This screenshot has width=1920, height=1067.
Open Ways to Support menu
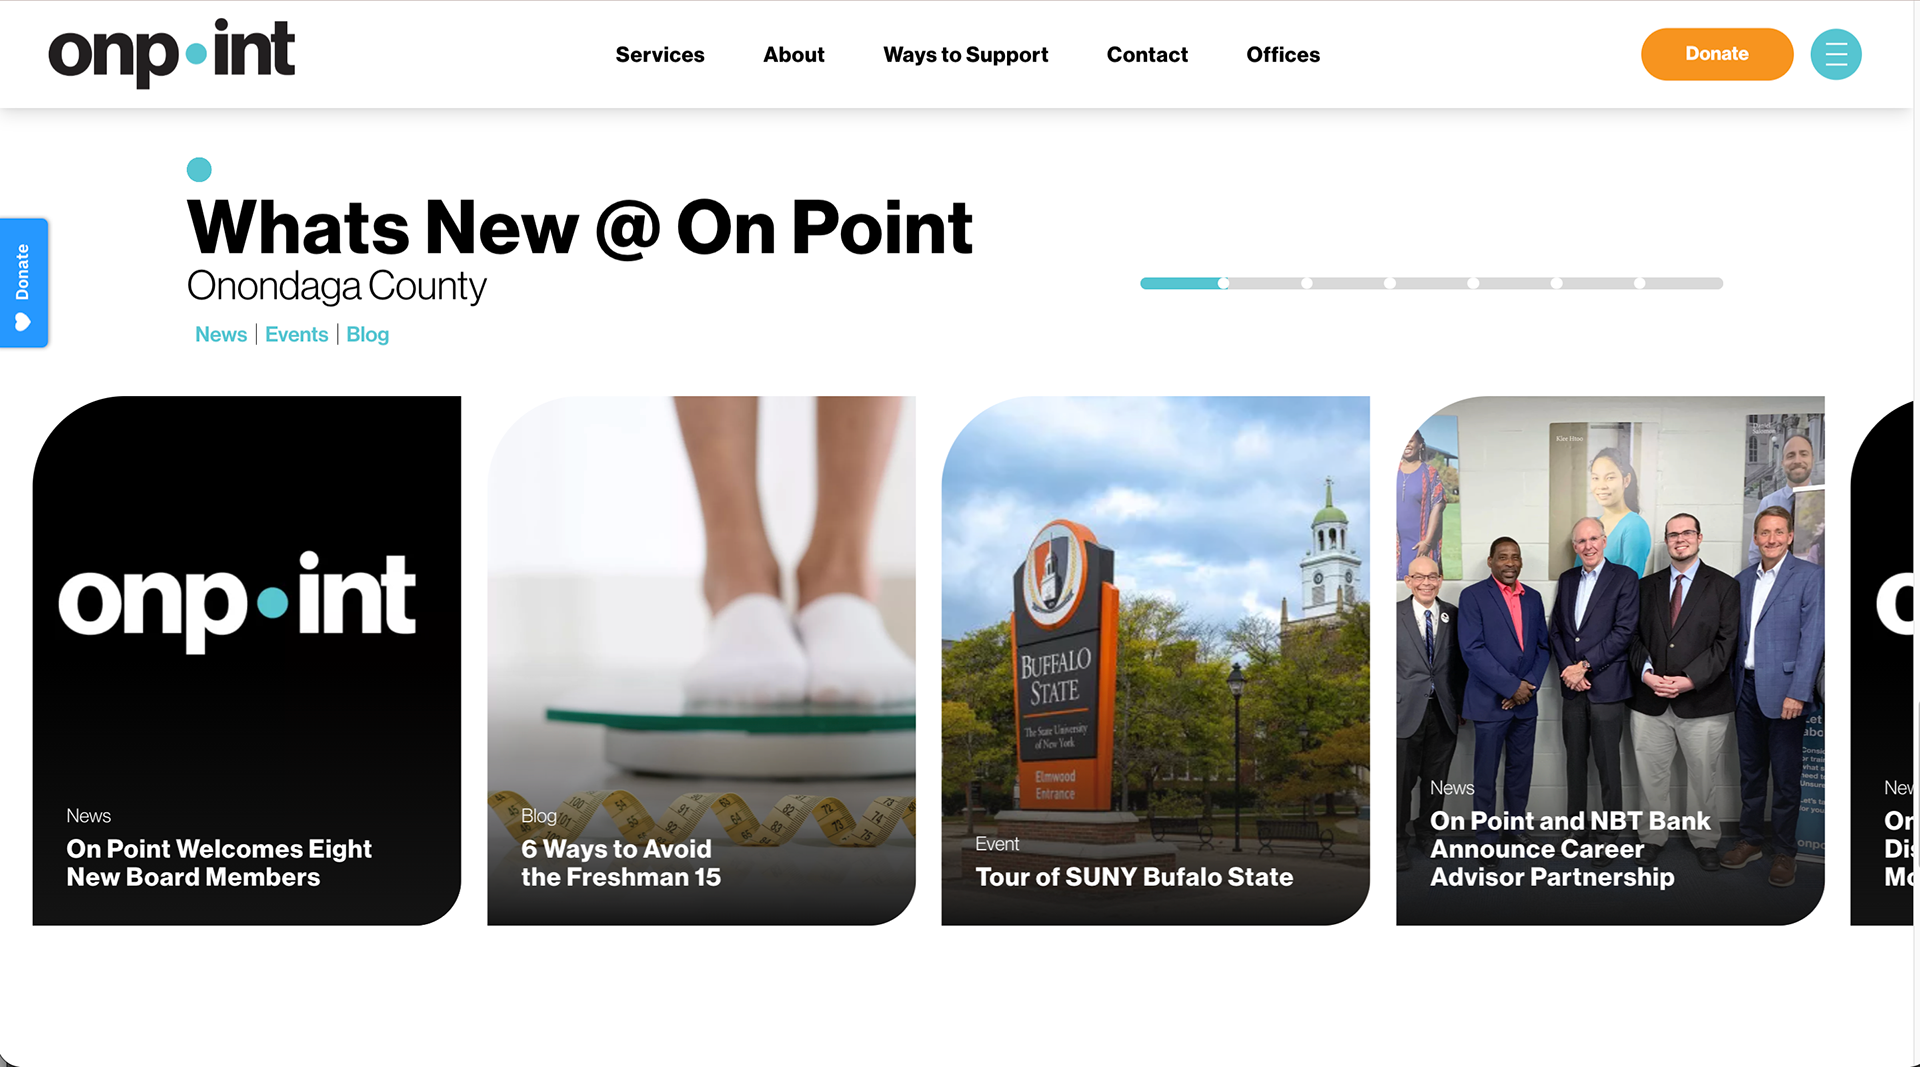(x=966, y=55)
